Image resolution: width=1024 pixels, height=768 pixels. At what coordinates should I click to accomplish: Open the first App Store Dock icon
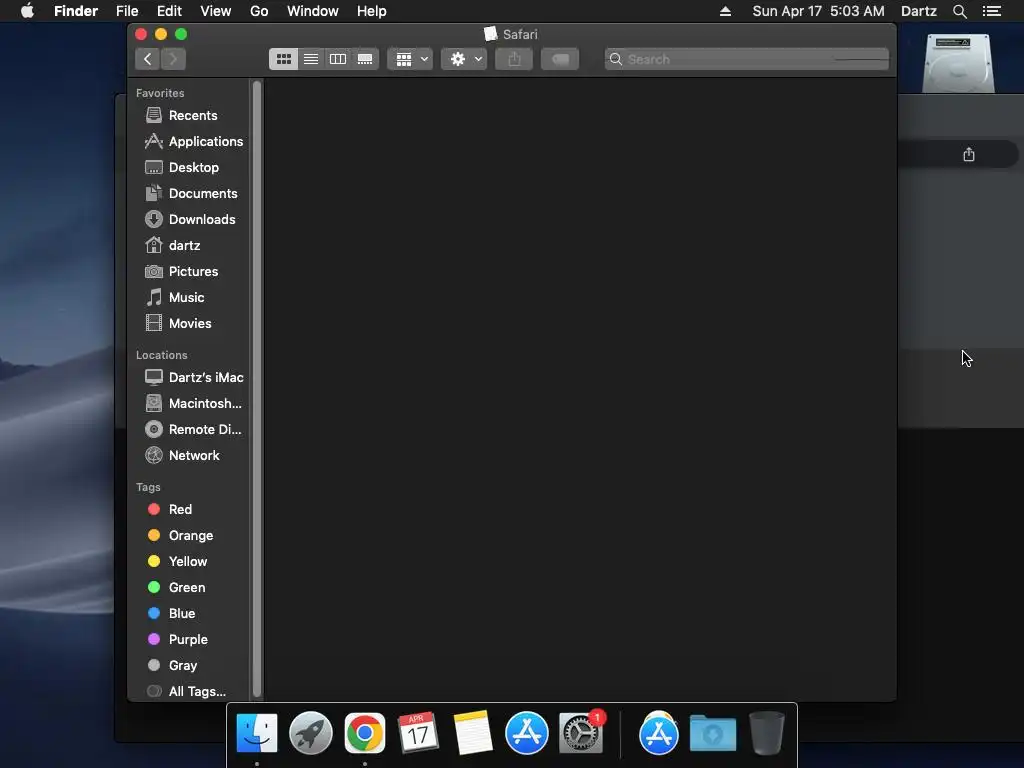pyautogui.click(x=526, y=733)
